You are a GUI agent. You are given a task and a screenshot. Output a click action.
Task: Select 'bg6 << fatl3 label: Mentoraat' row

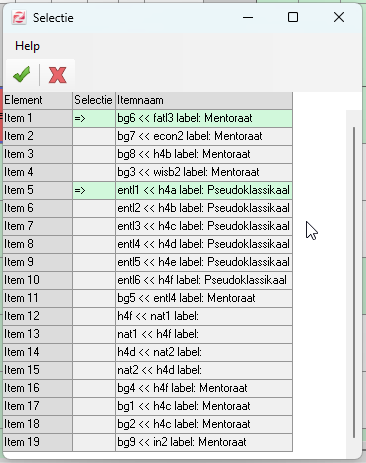click(x=204, y=118)
